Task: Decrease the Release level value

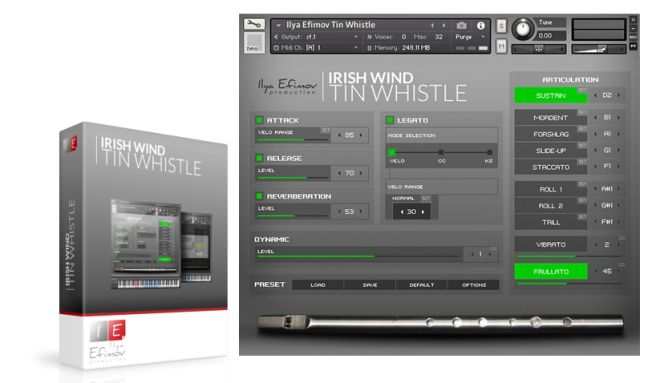Action: point(339,173)
